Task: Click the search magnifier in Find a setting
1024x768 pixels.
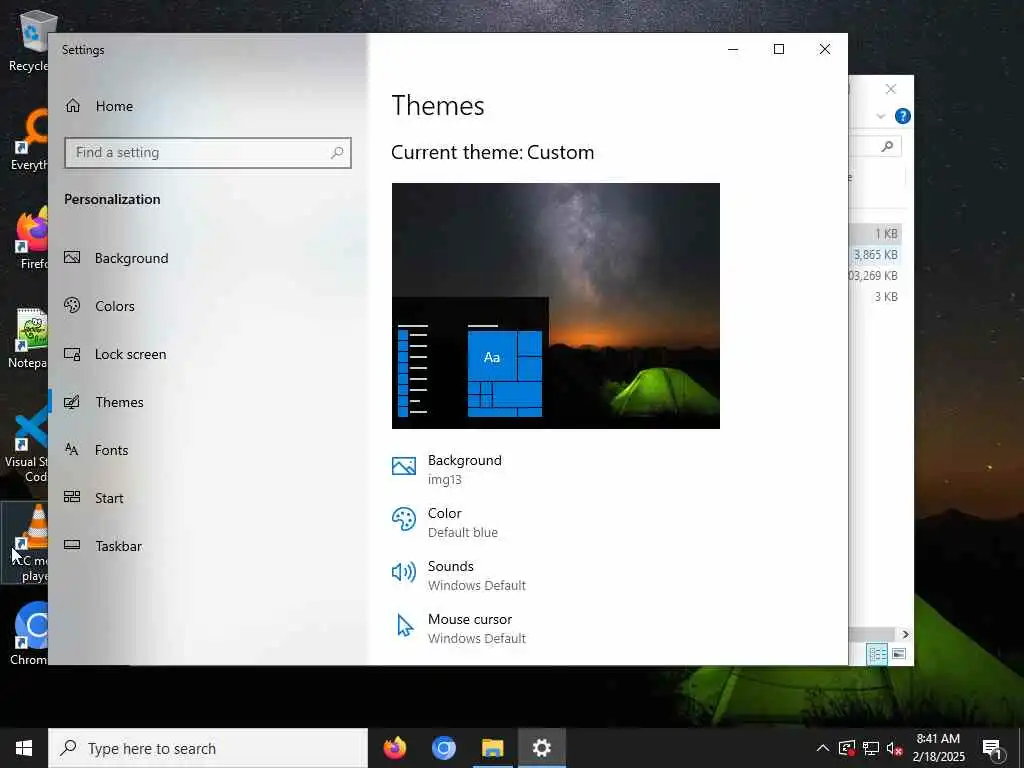Action: click(337, 153)
